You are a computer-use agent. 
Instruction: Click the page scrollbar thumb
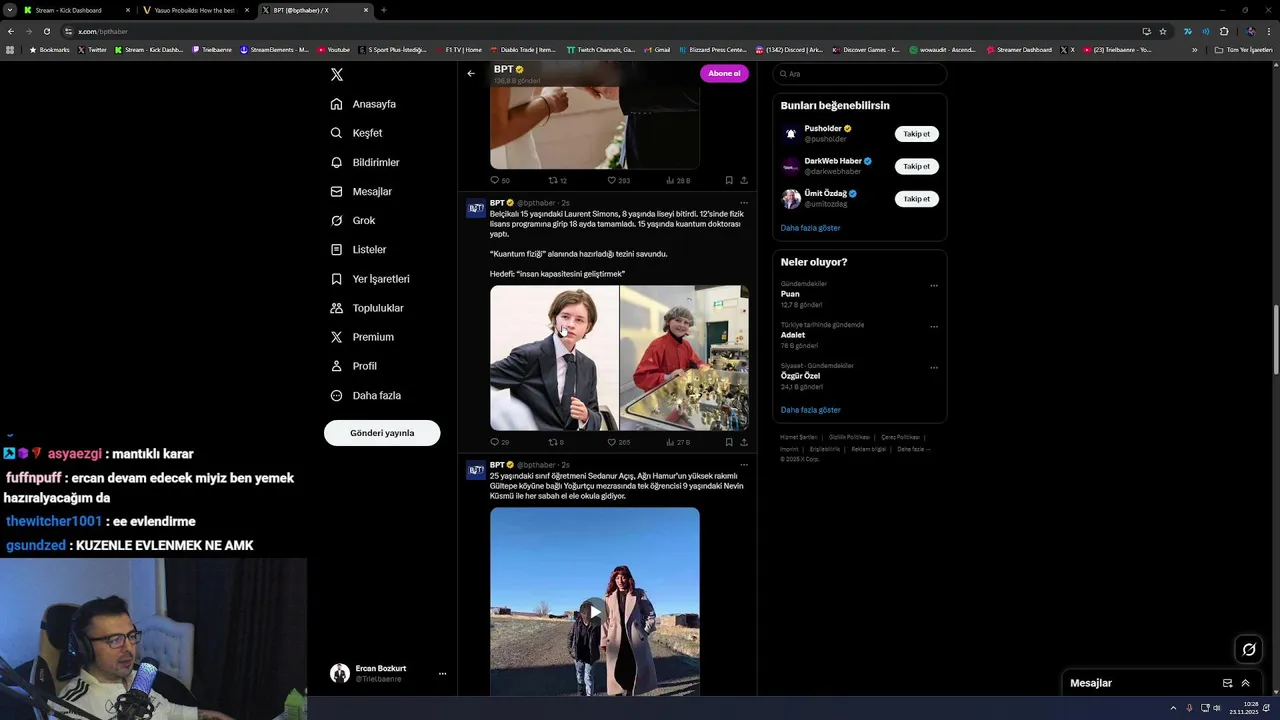(x=1276, y=339)
